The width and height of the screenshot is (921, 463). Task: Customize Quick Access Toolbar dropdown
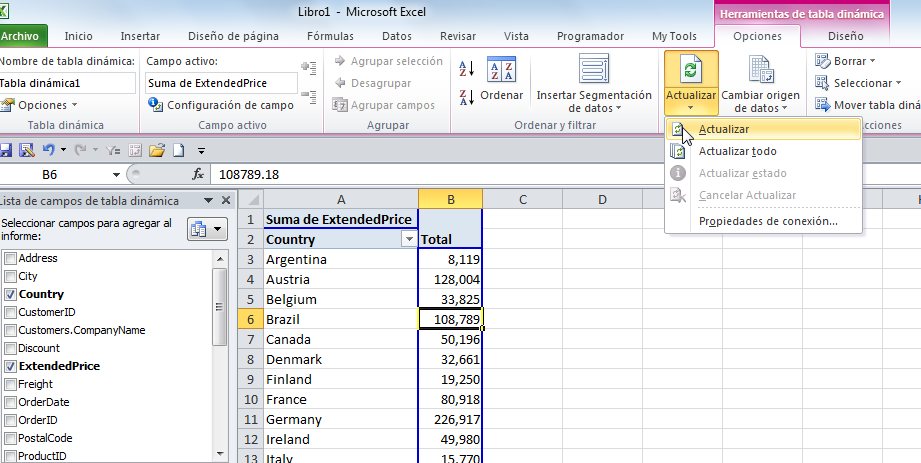(x=201, y=151)
